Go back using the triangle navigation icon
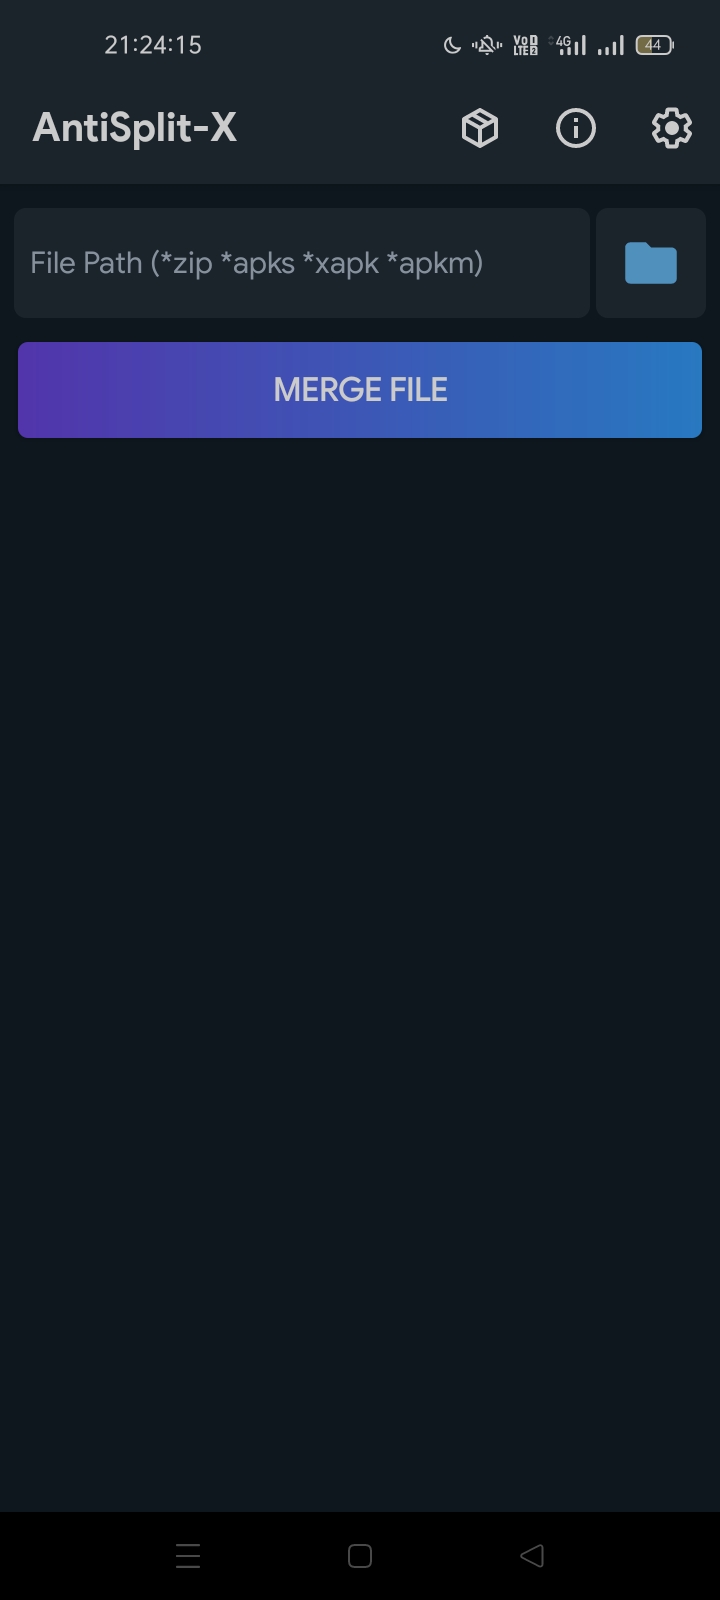 click(x=532, y=1556)
